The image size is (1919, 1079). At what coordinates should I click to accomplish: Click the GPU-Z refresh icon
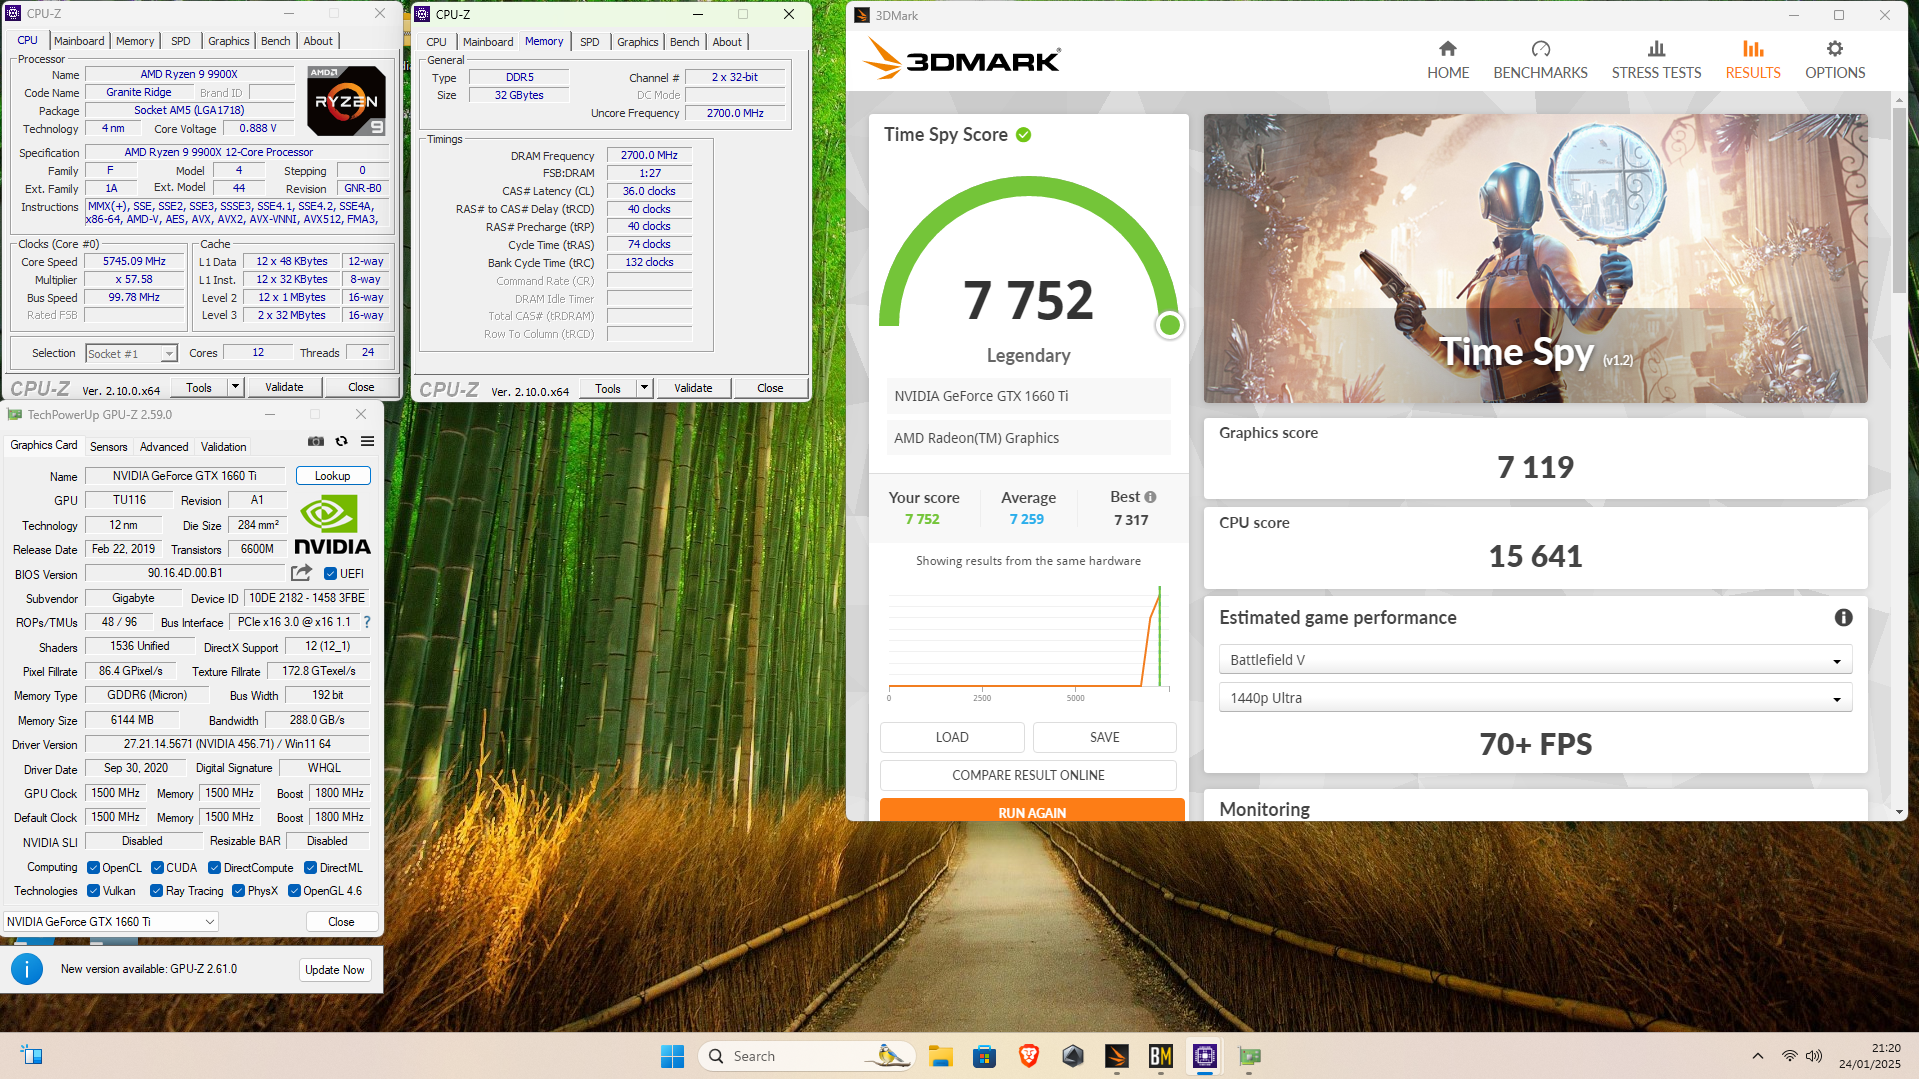342,441
